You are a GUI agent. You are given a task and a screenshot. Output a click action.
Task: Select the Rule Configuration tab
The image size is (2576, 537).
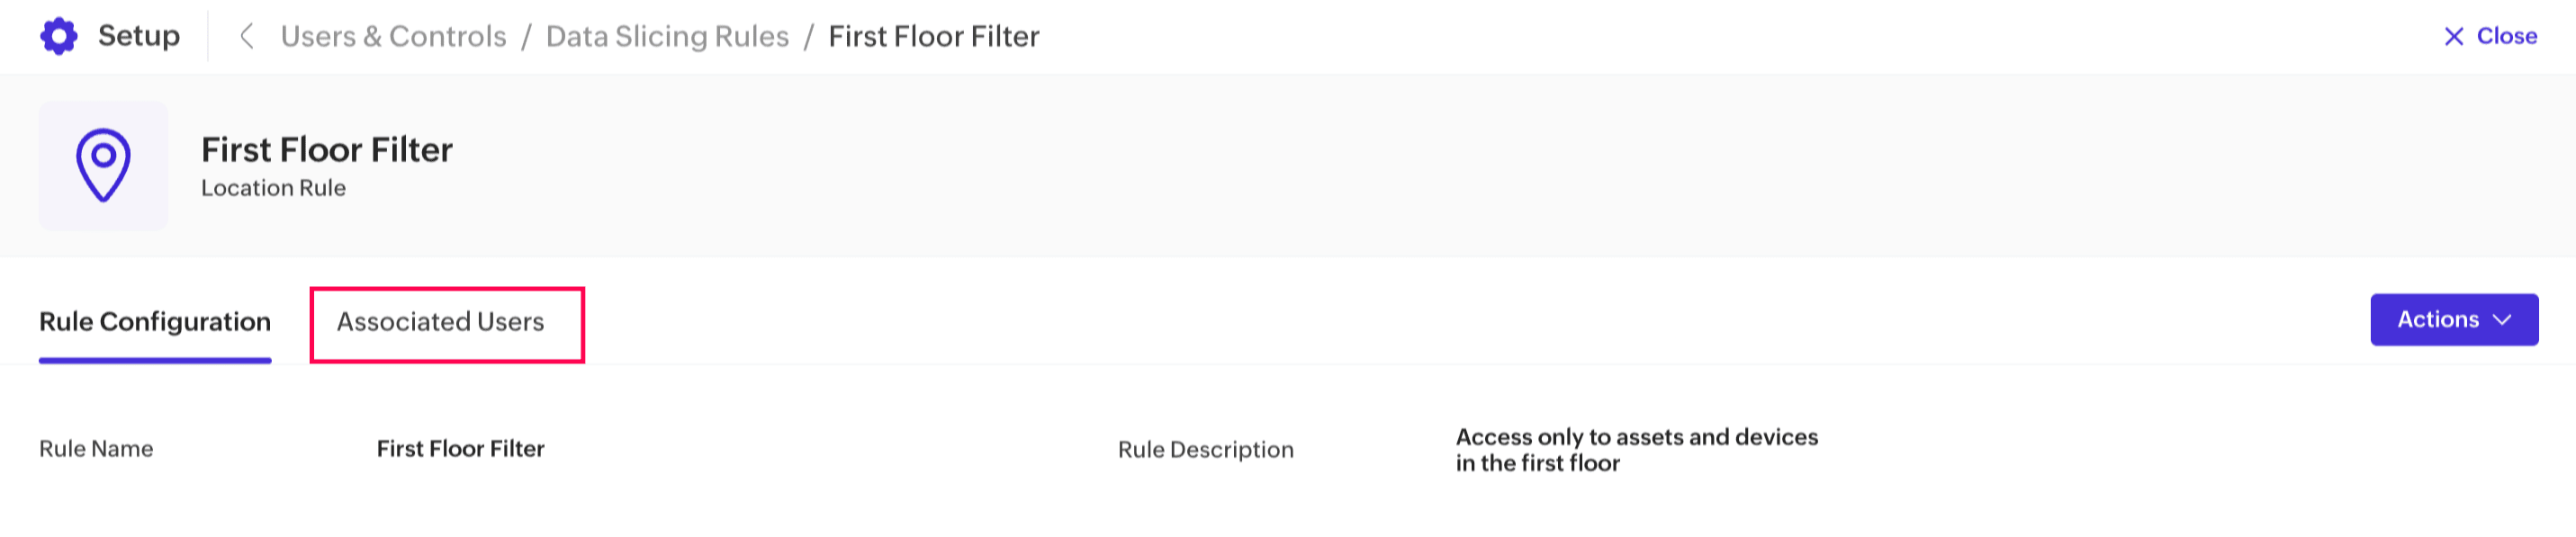(155, 322)
